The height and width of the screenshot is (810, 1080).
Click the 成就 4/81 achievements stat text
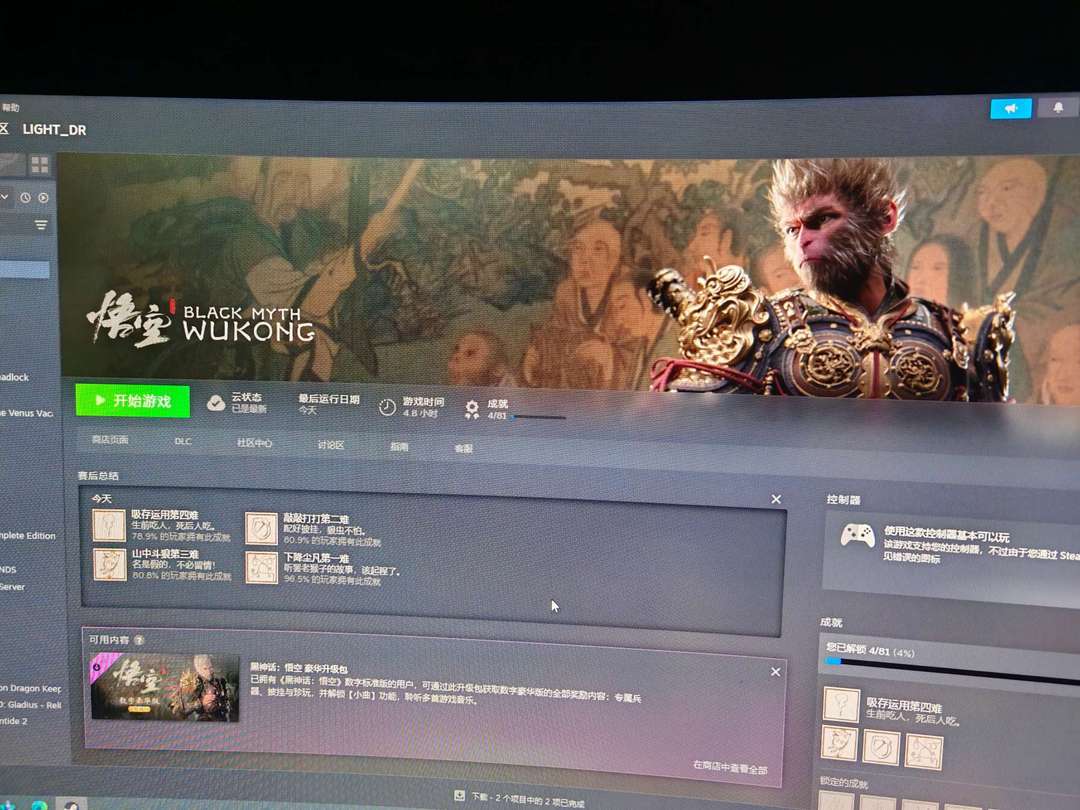pyautogui.click(x=497, y=409)
